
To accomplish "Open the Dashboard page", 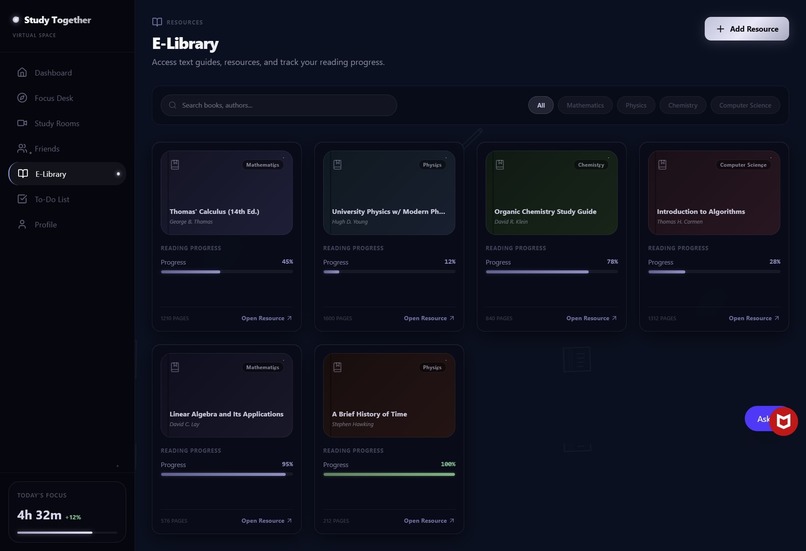I will point(67,72).
